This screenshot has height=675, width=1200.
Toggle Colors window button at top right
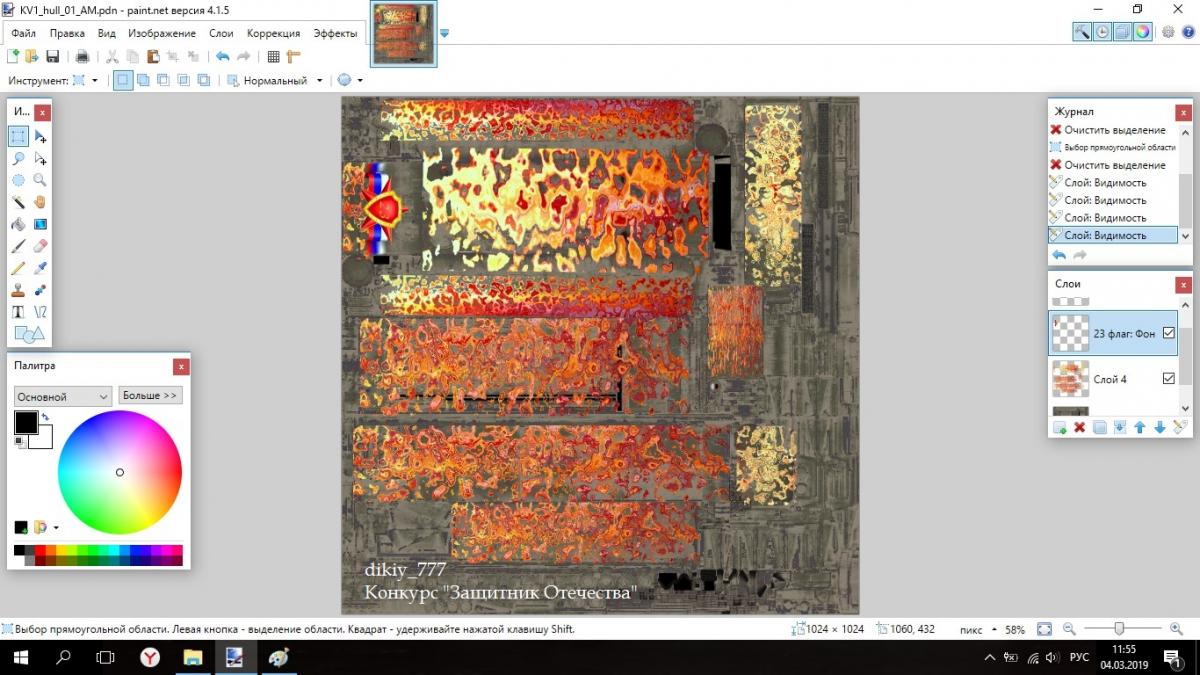(1142, 32)
